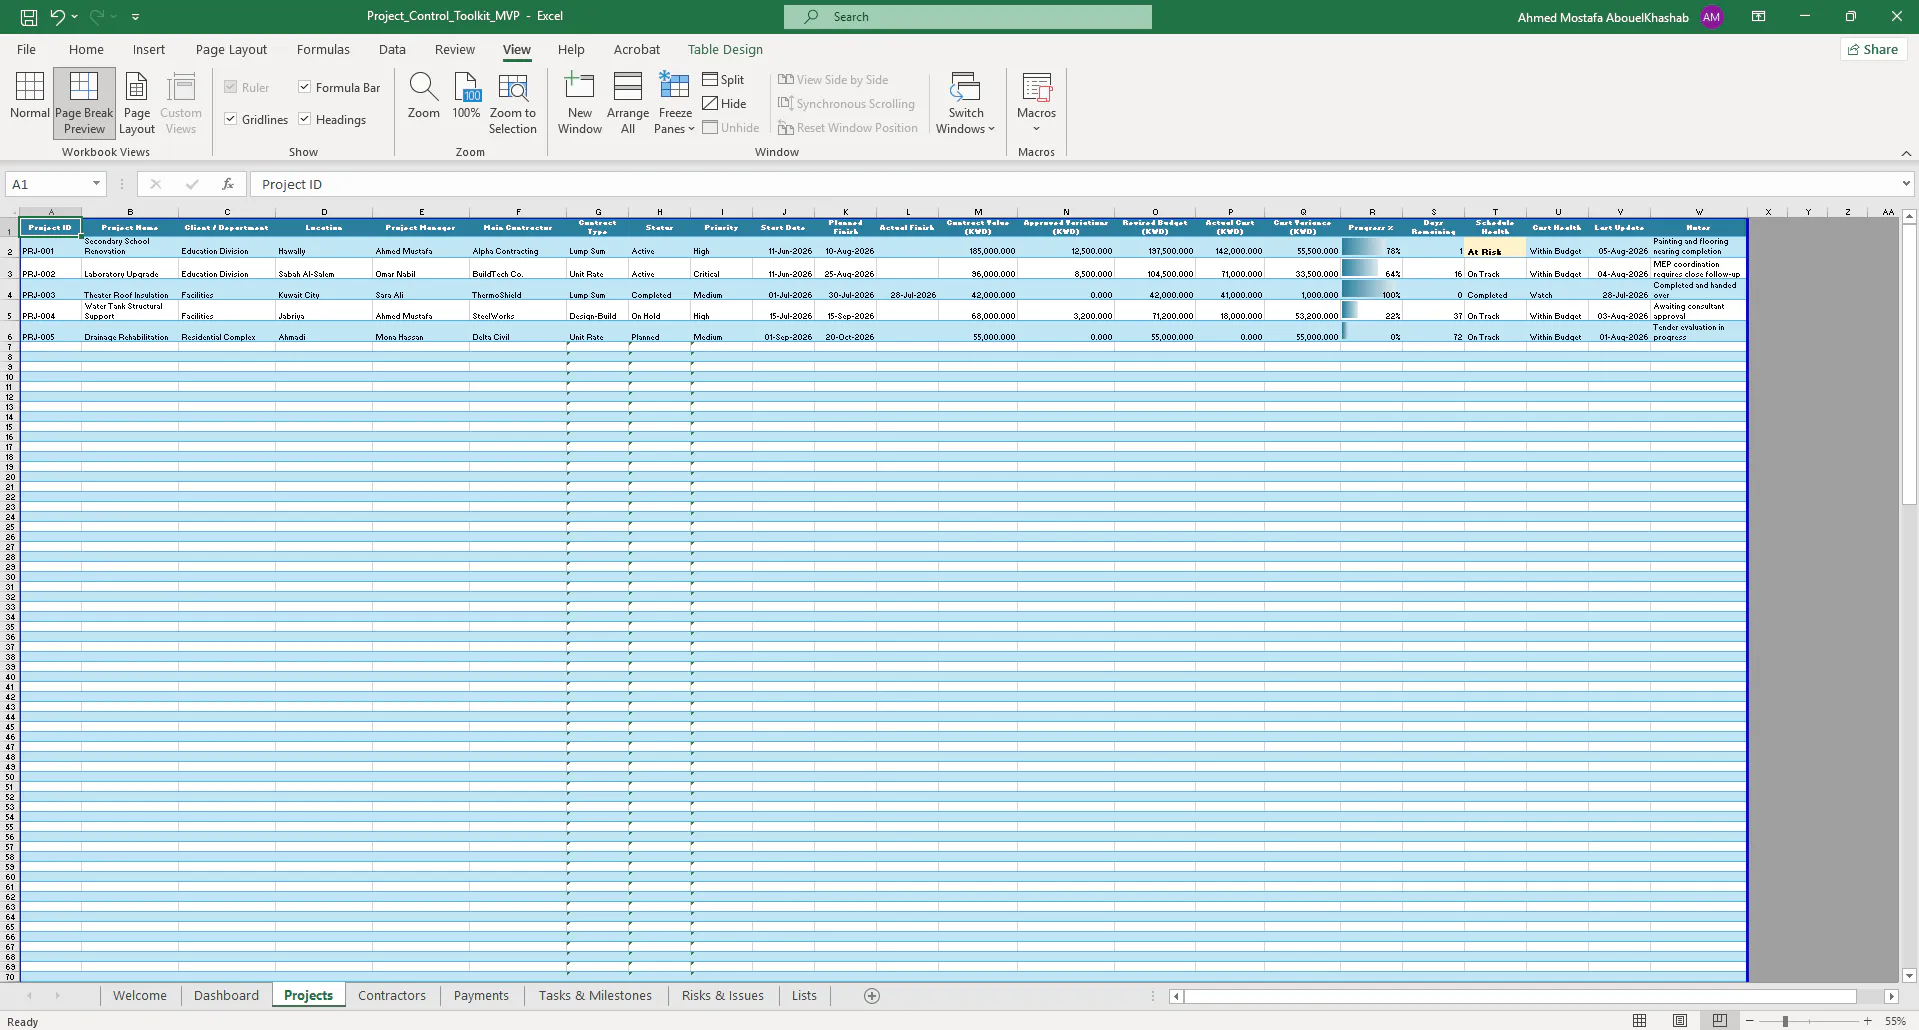The height and width of the screenshot is (1030, 1919).
Task: Open the Review ribbon tab
Action: (455, 49)
